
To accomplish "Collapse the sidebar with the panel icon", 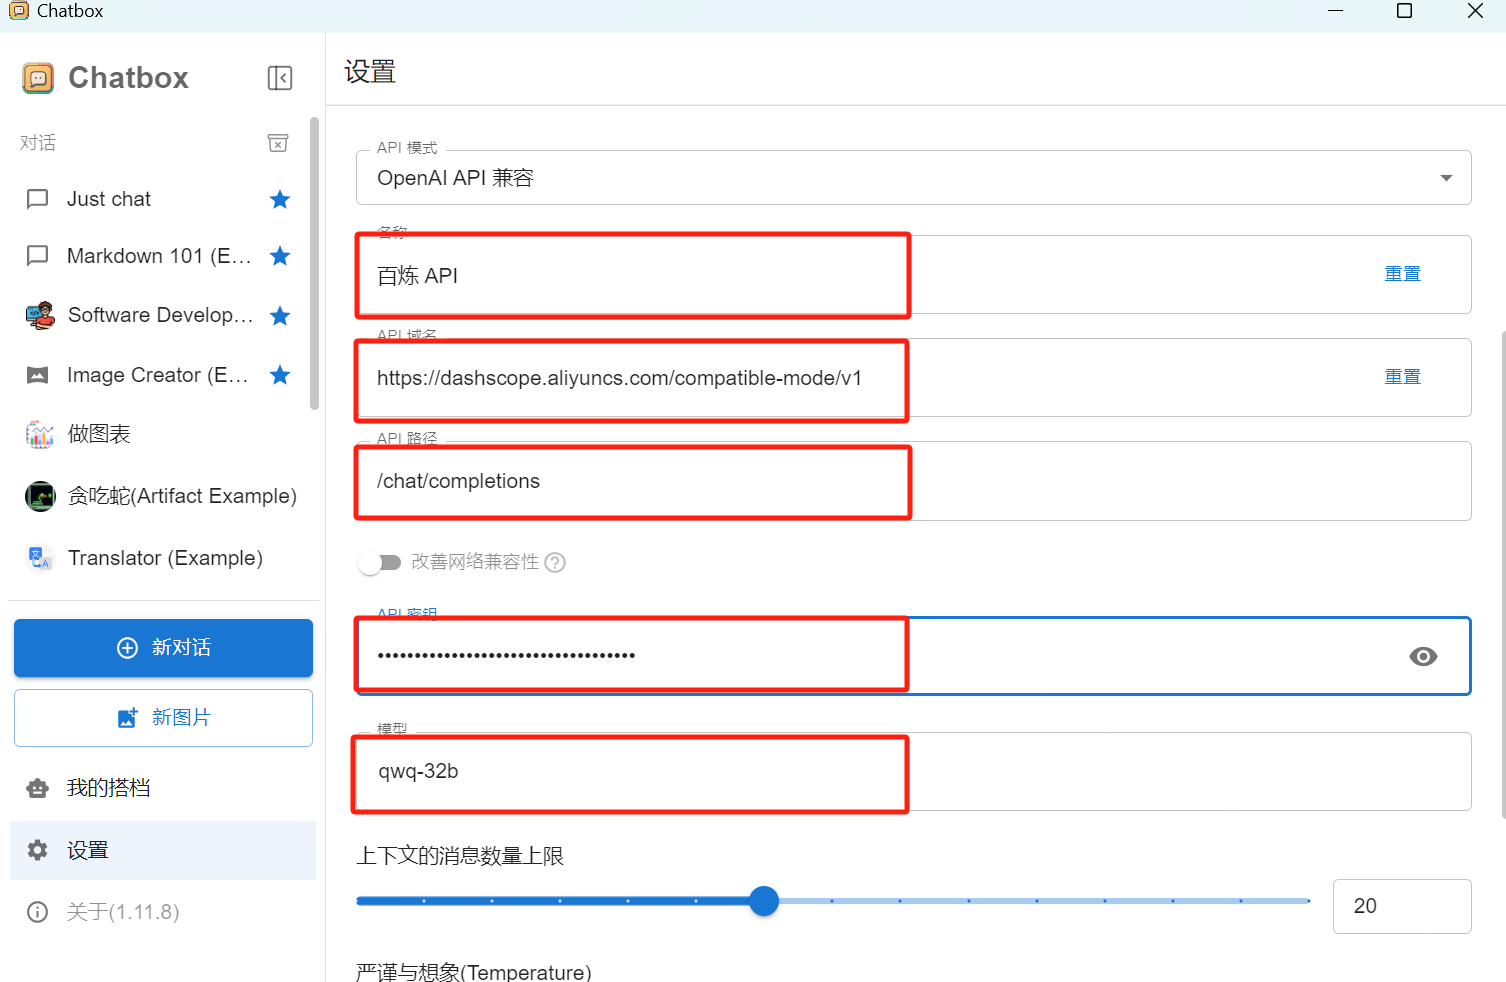I will (x=280, y=78).
